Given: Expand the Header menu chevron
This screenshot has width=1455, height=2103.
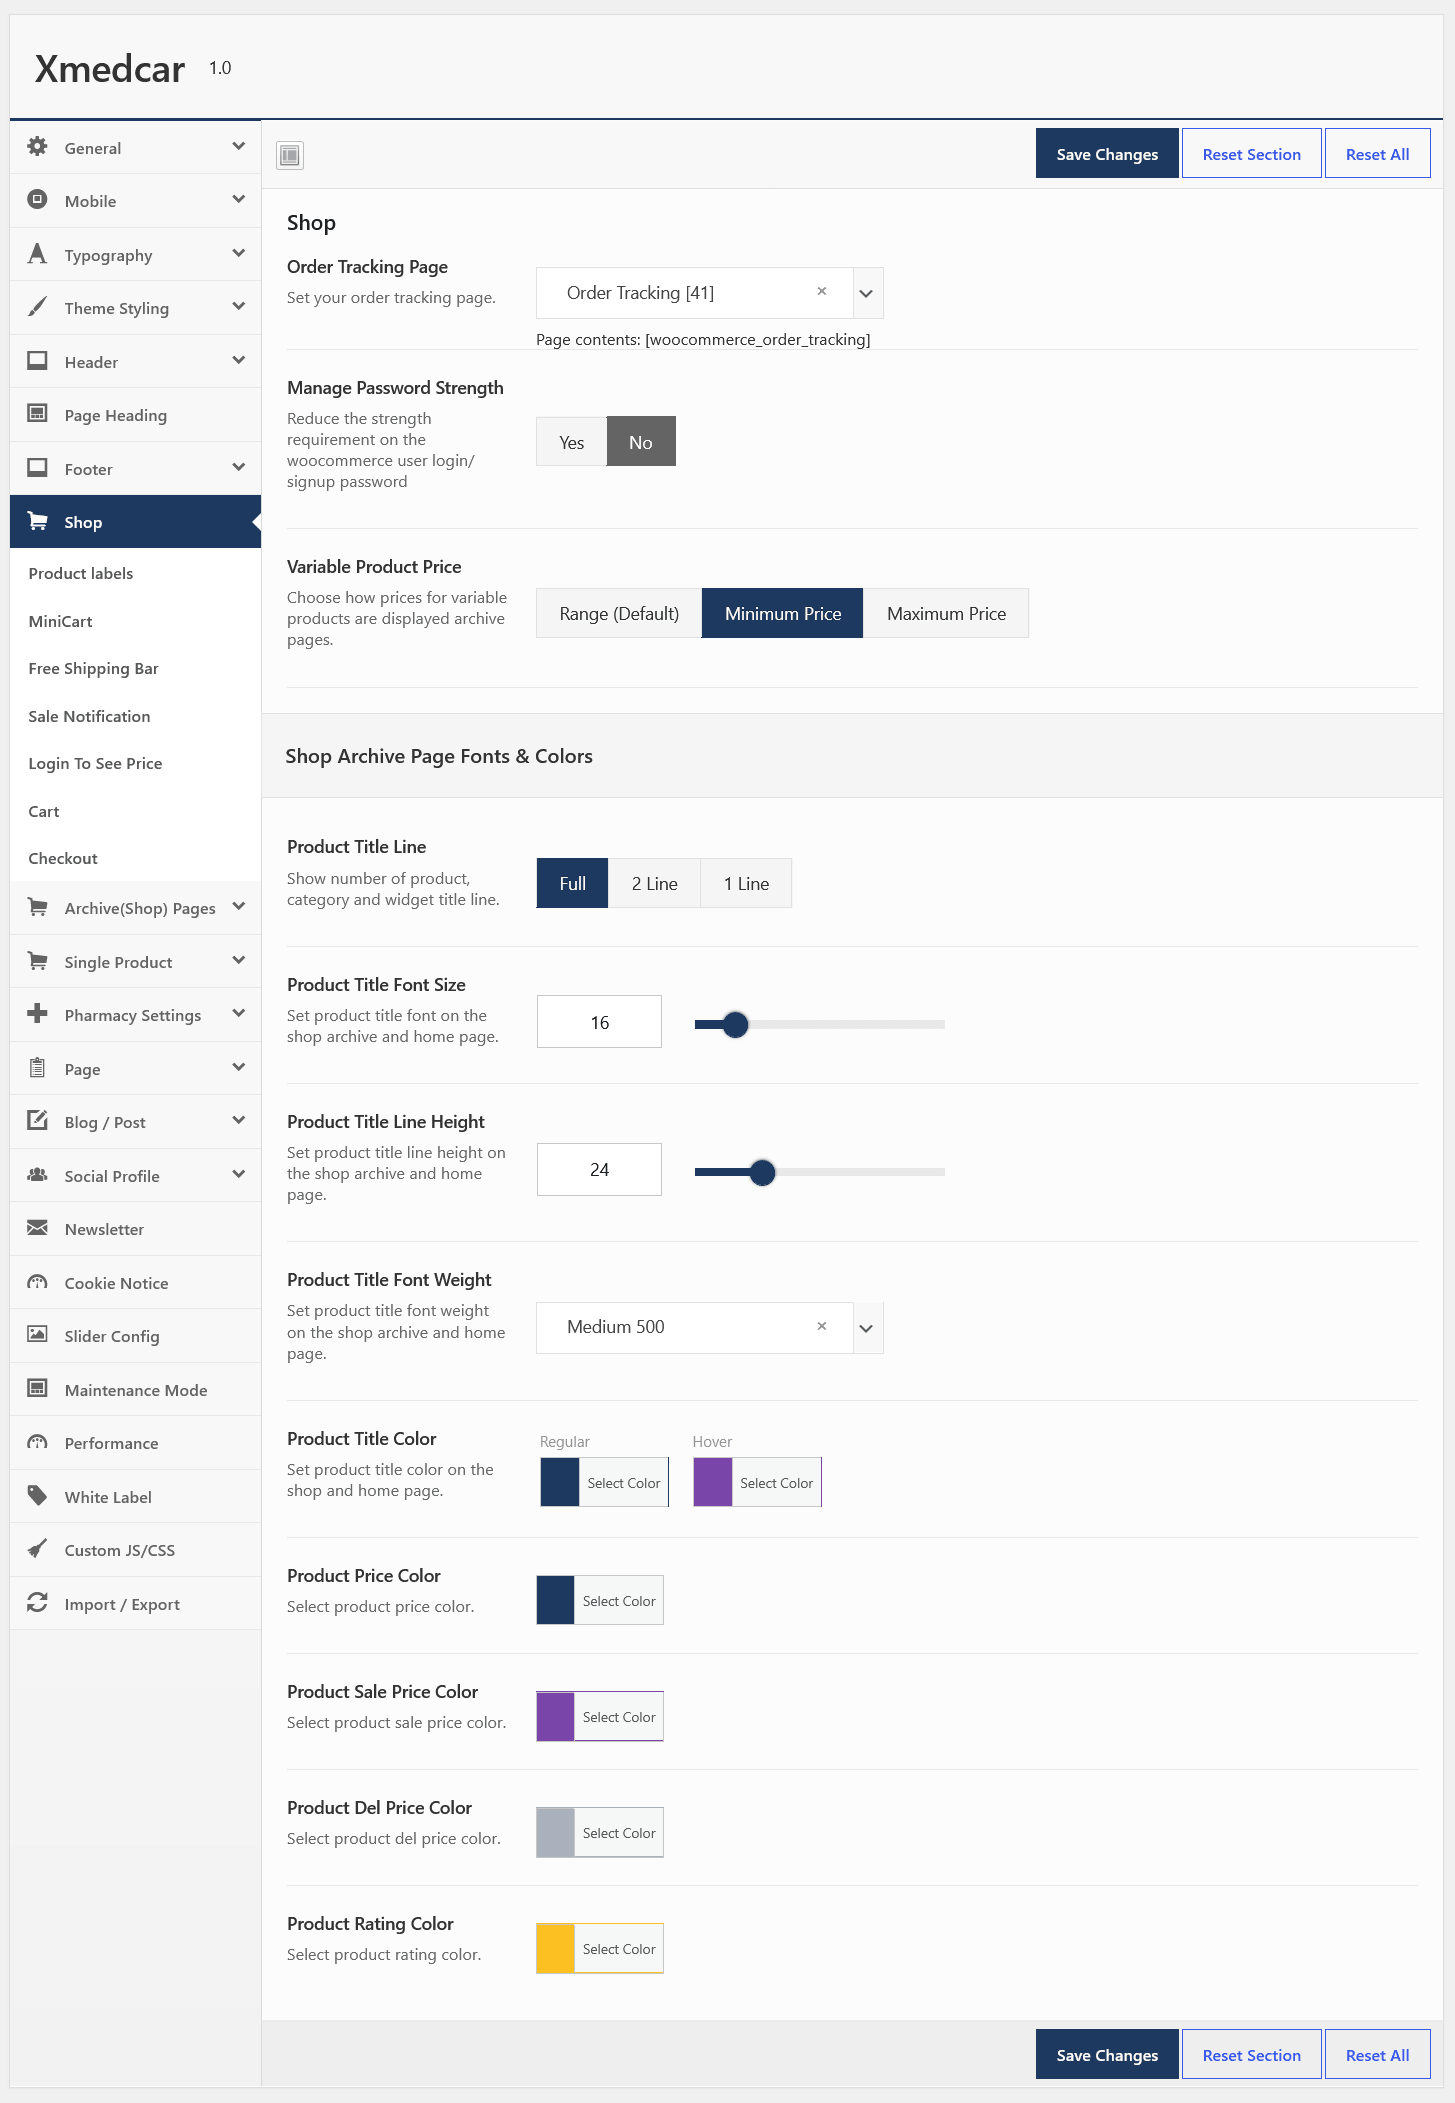Looking at the screenshot, I should [x=238, y=361].
